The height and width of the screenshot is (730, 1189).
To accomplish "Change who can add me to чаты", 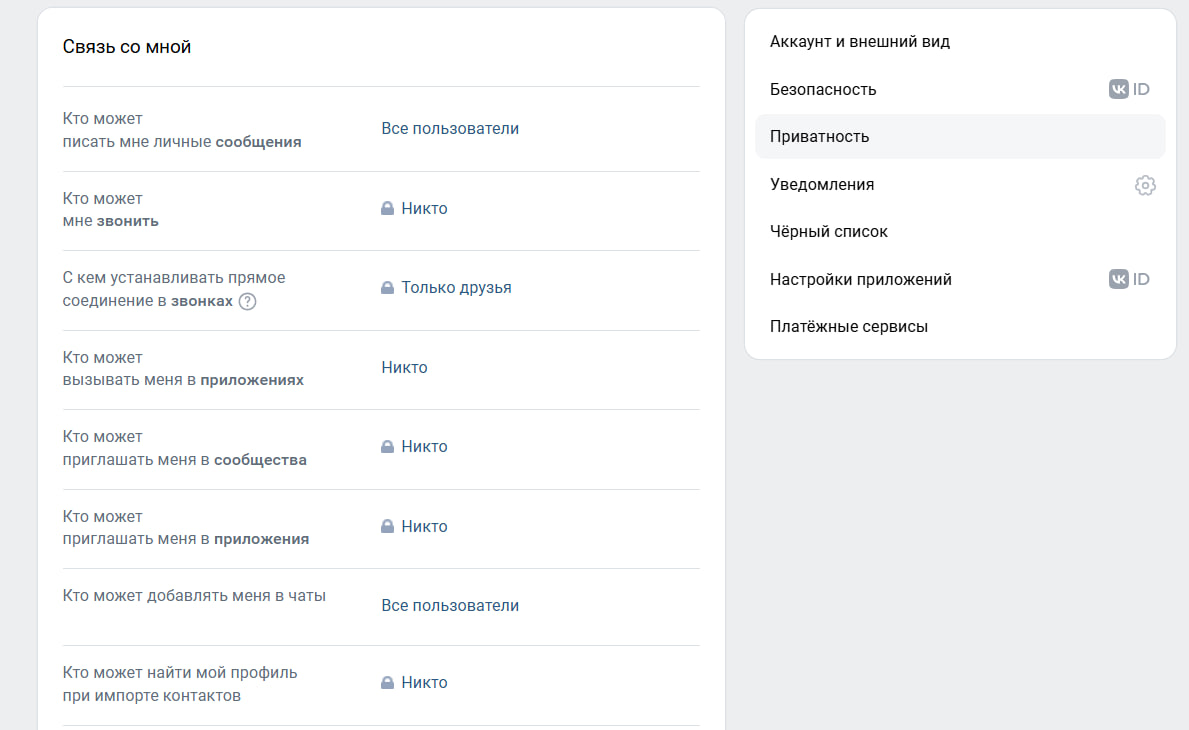I will [450, 605].
